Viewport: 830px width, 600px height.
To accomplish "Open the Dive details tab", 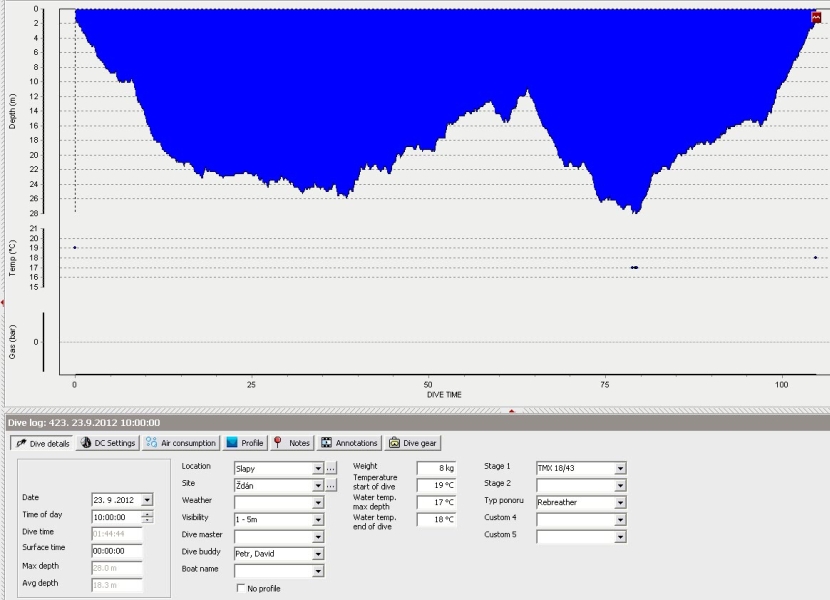I will click(x=43, y=443).
